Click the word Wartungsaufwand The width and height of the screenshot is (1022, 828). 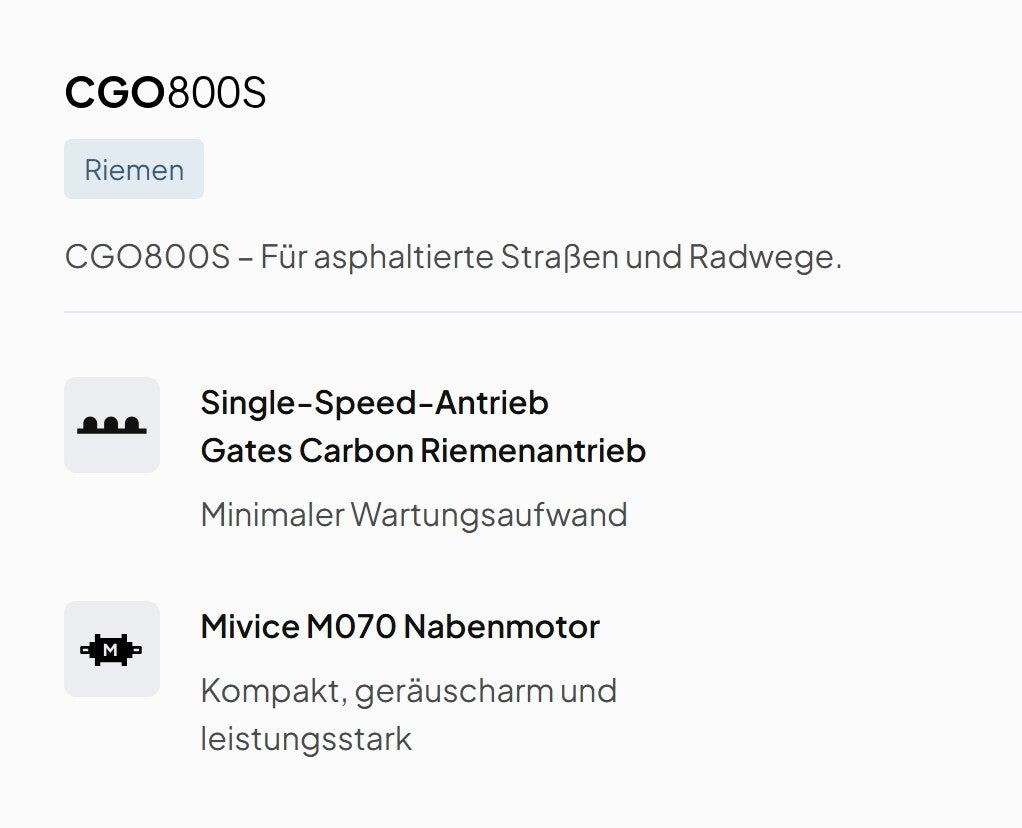pyautogui.click(x=489, y=515)
